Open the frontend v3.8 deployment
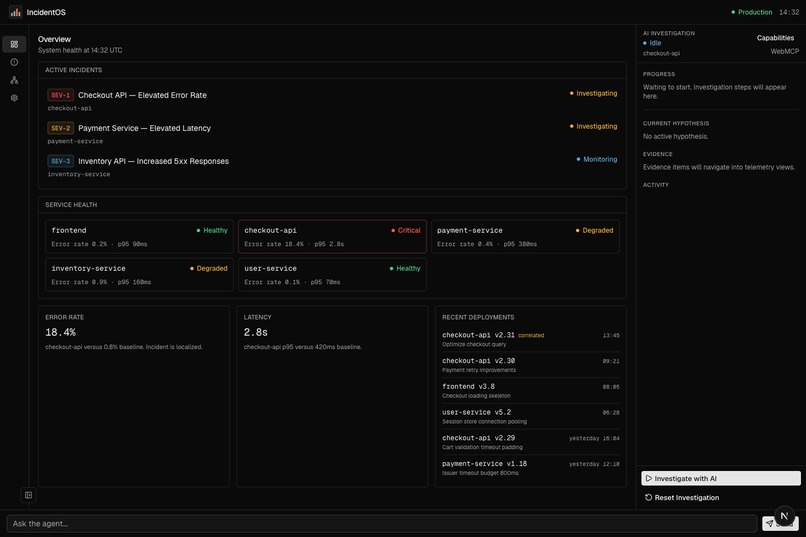Image resolution: width=806 pixels, height=537 pixels. click(x=530, y=391)
